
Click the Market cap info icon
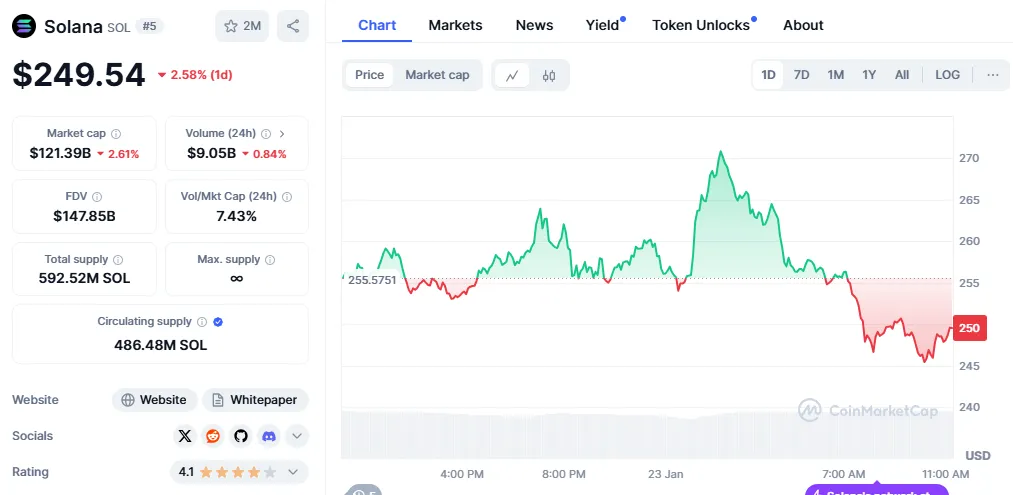(116, 134)
